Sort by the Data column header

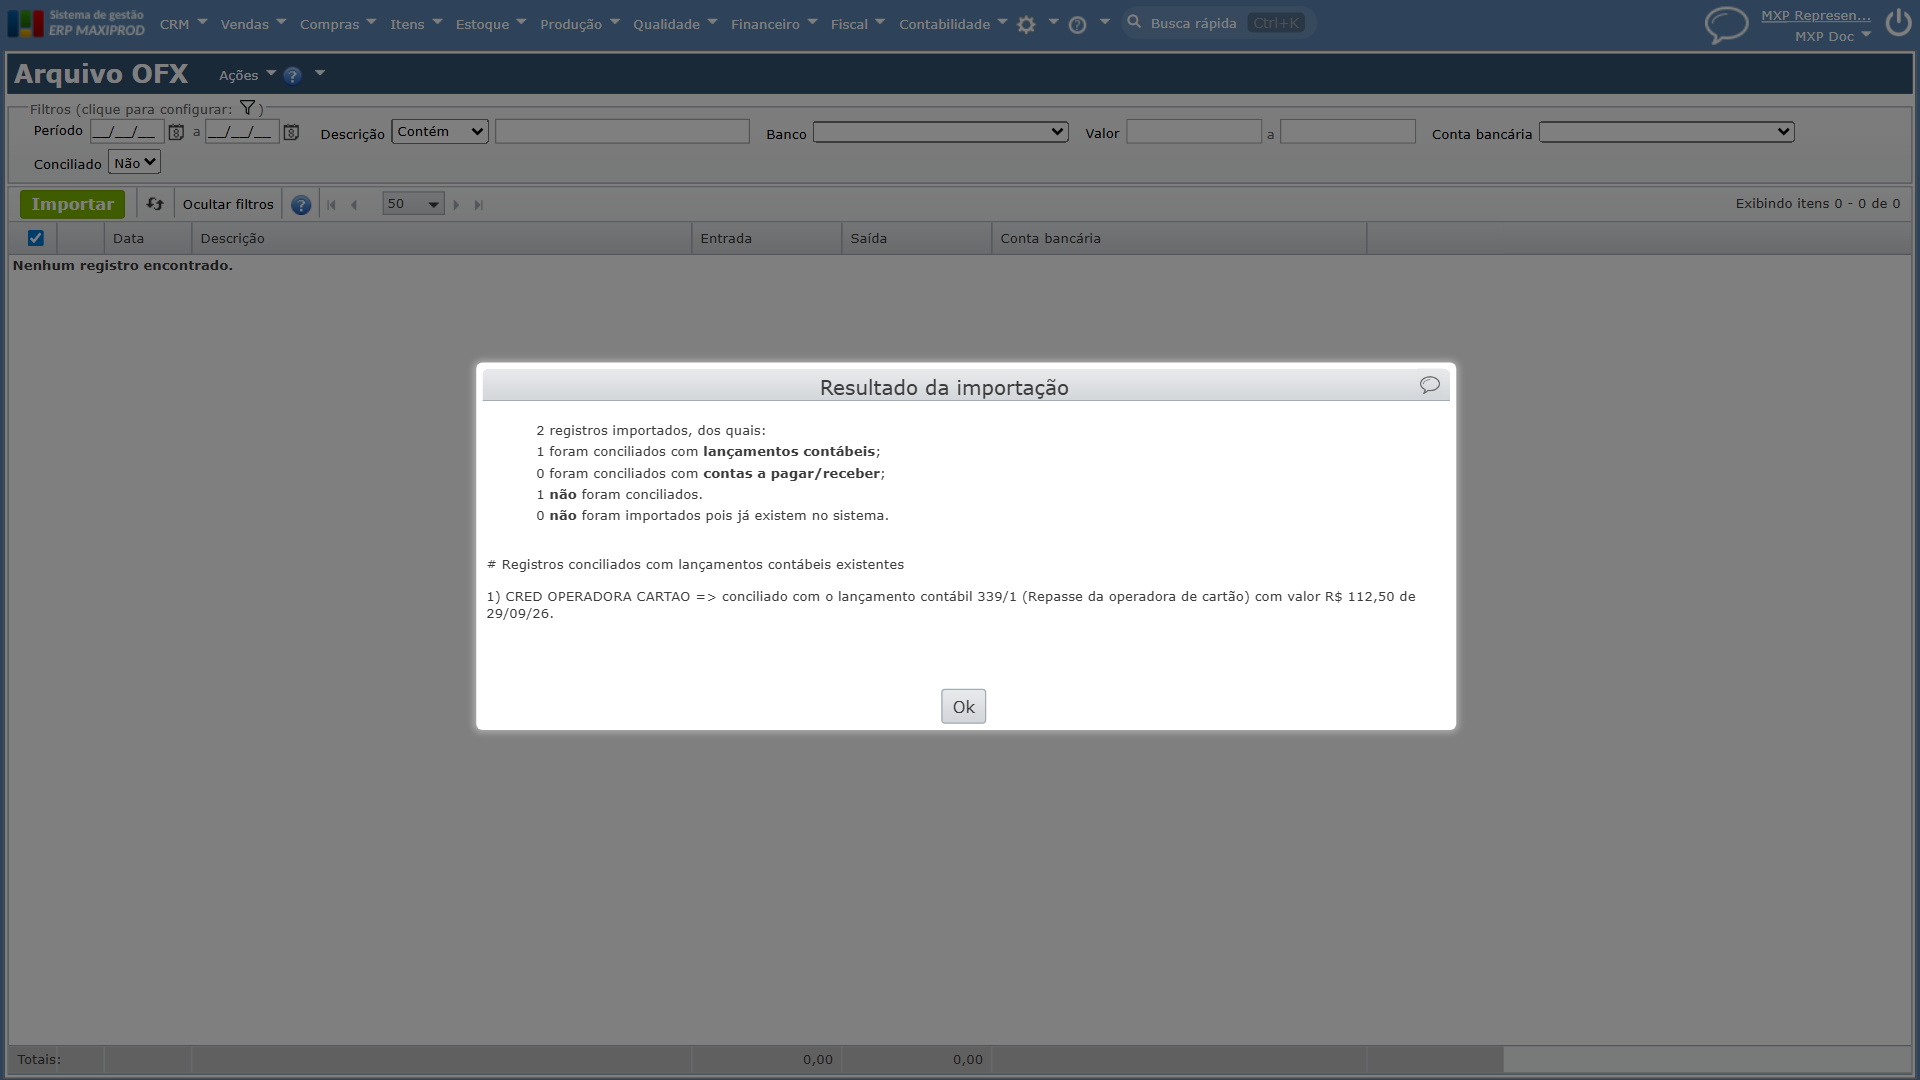point(148,238)
